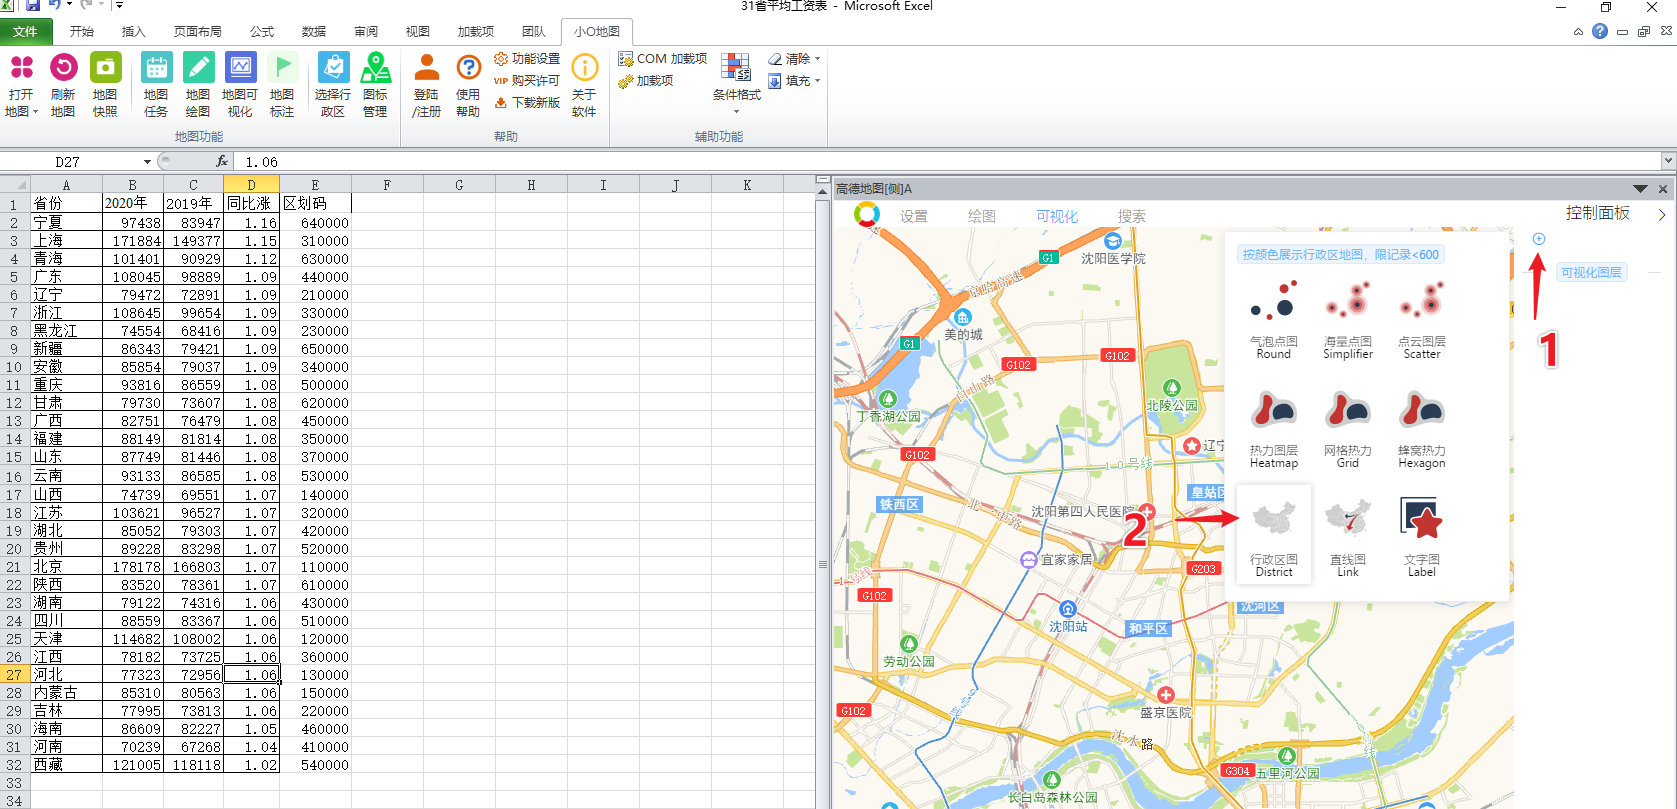Choose the 热力图层 Heatmap layer

1273,429
